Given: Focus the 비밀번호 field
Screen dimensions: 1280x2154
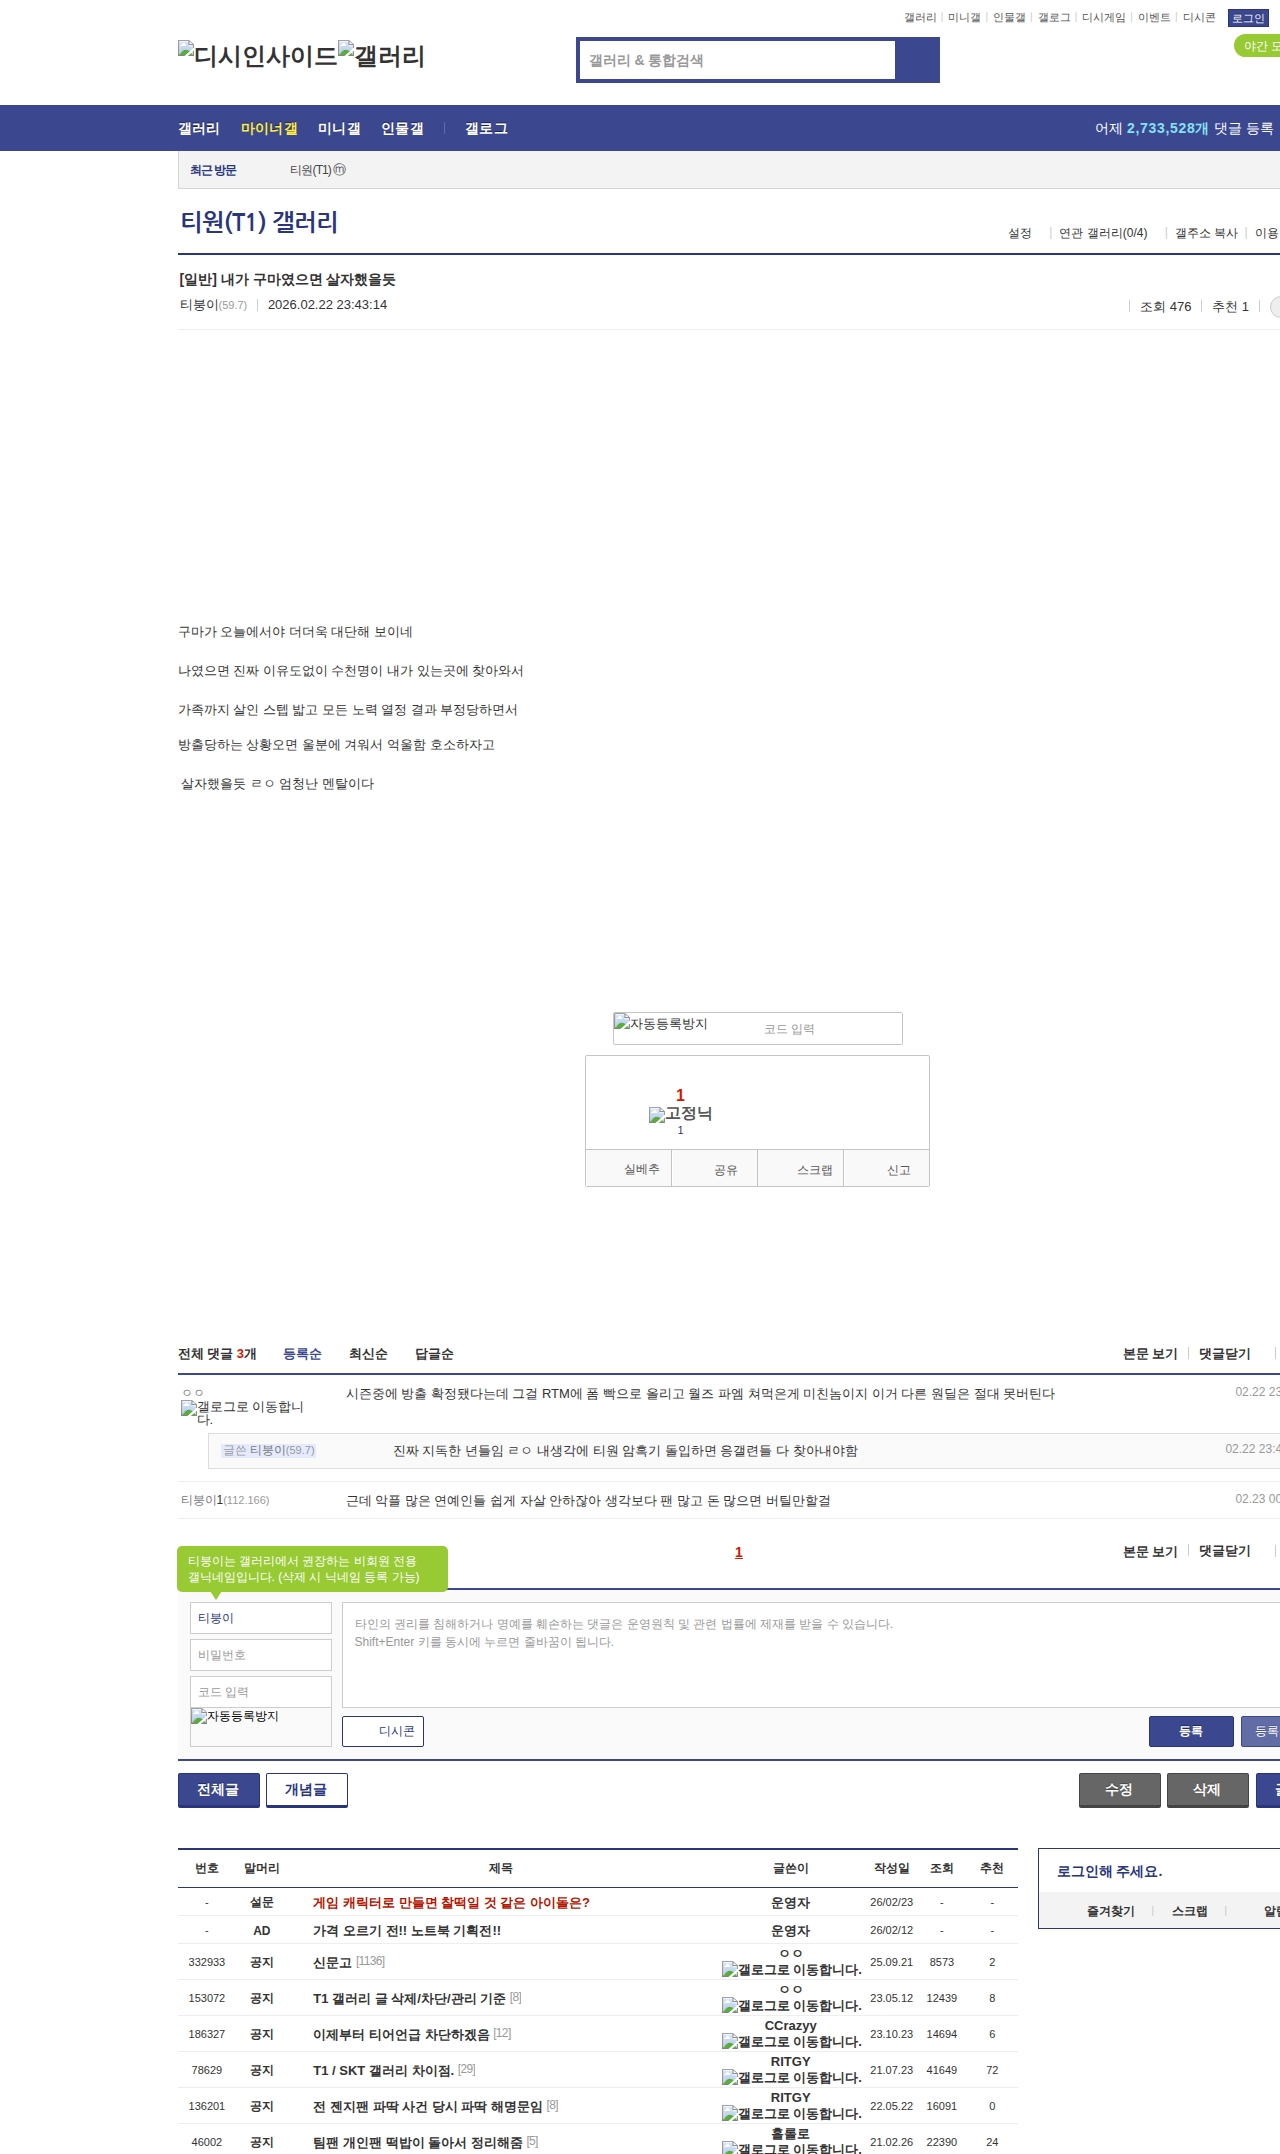Looking at the screenshot, I should pyautogui.click(x=261, y=1655).
